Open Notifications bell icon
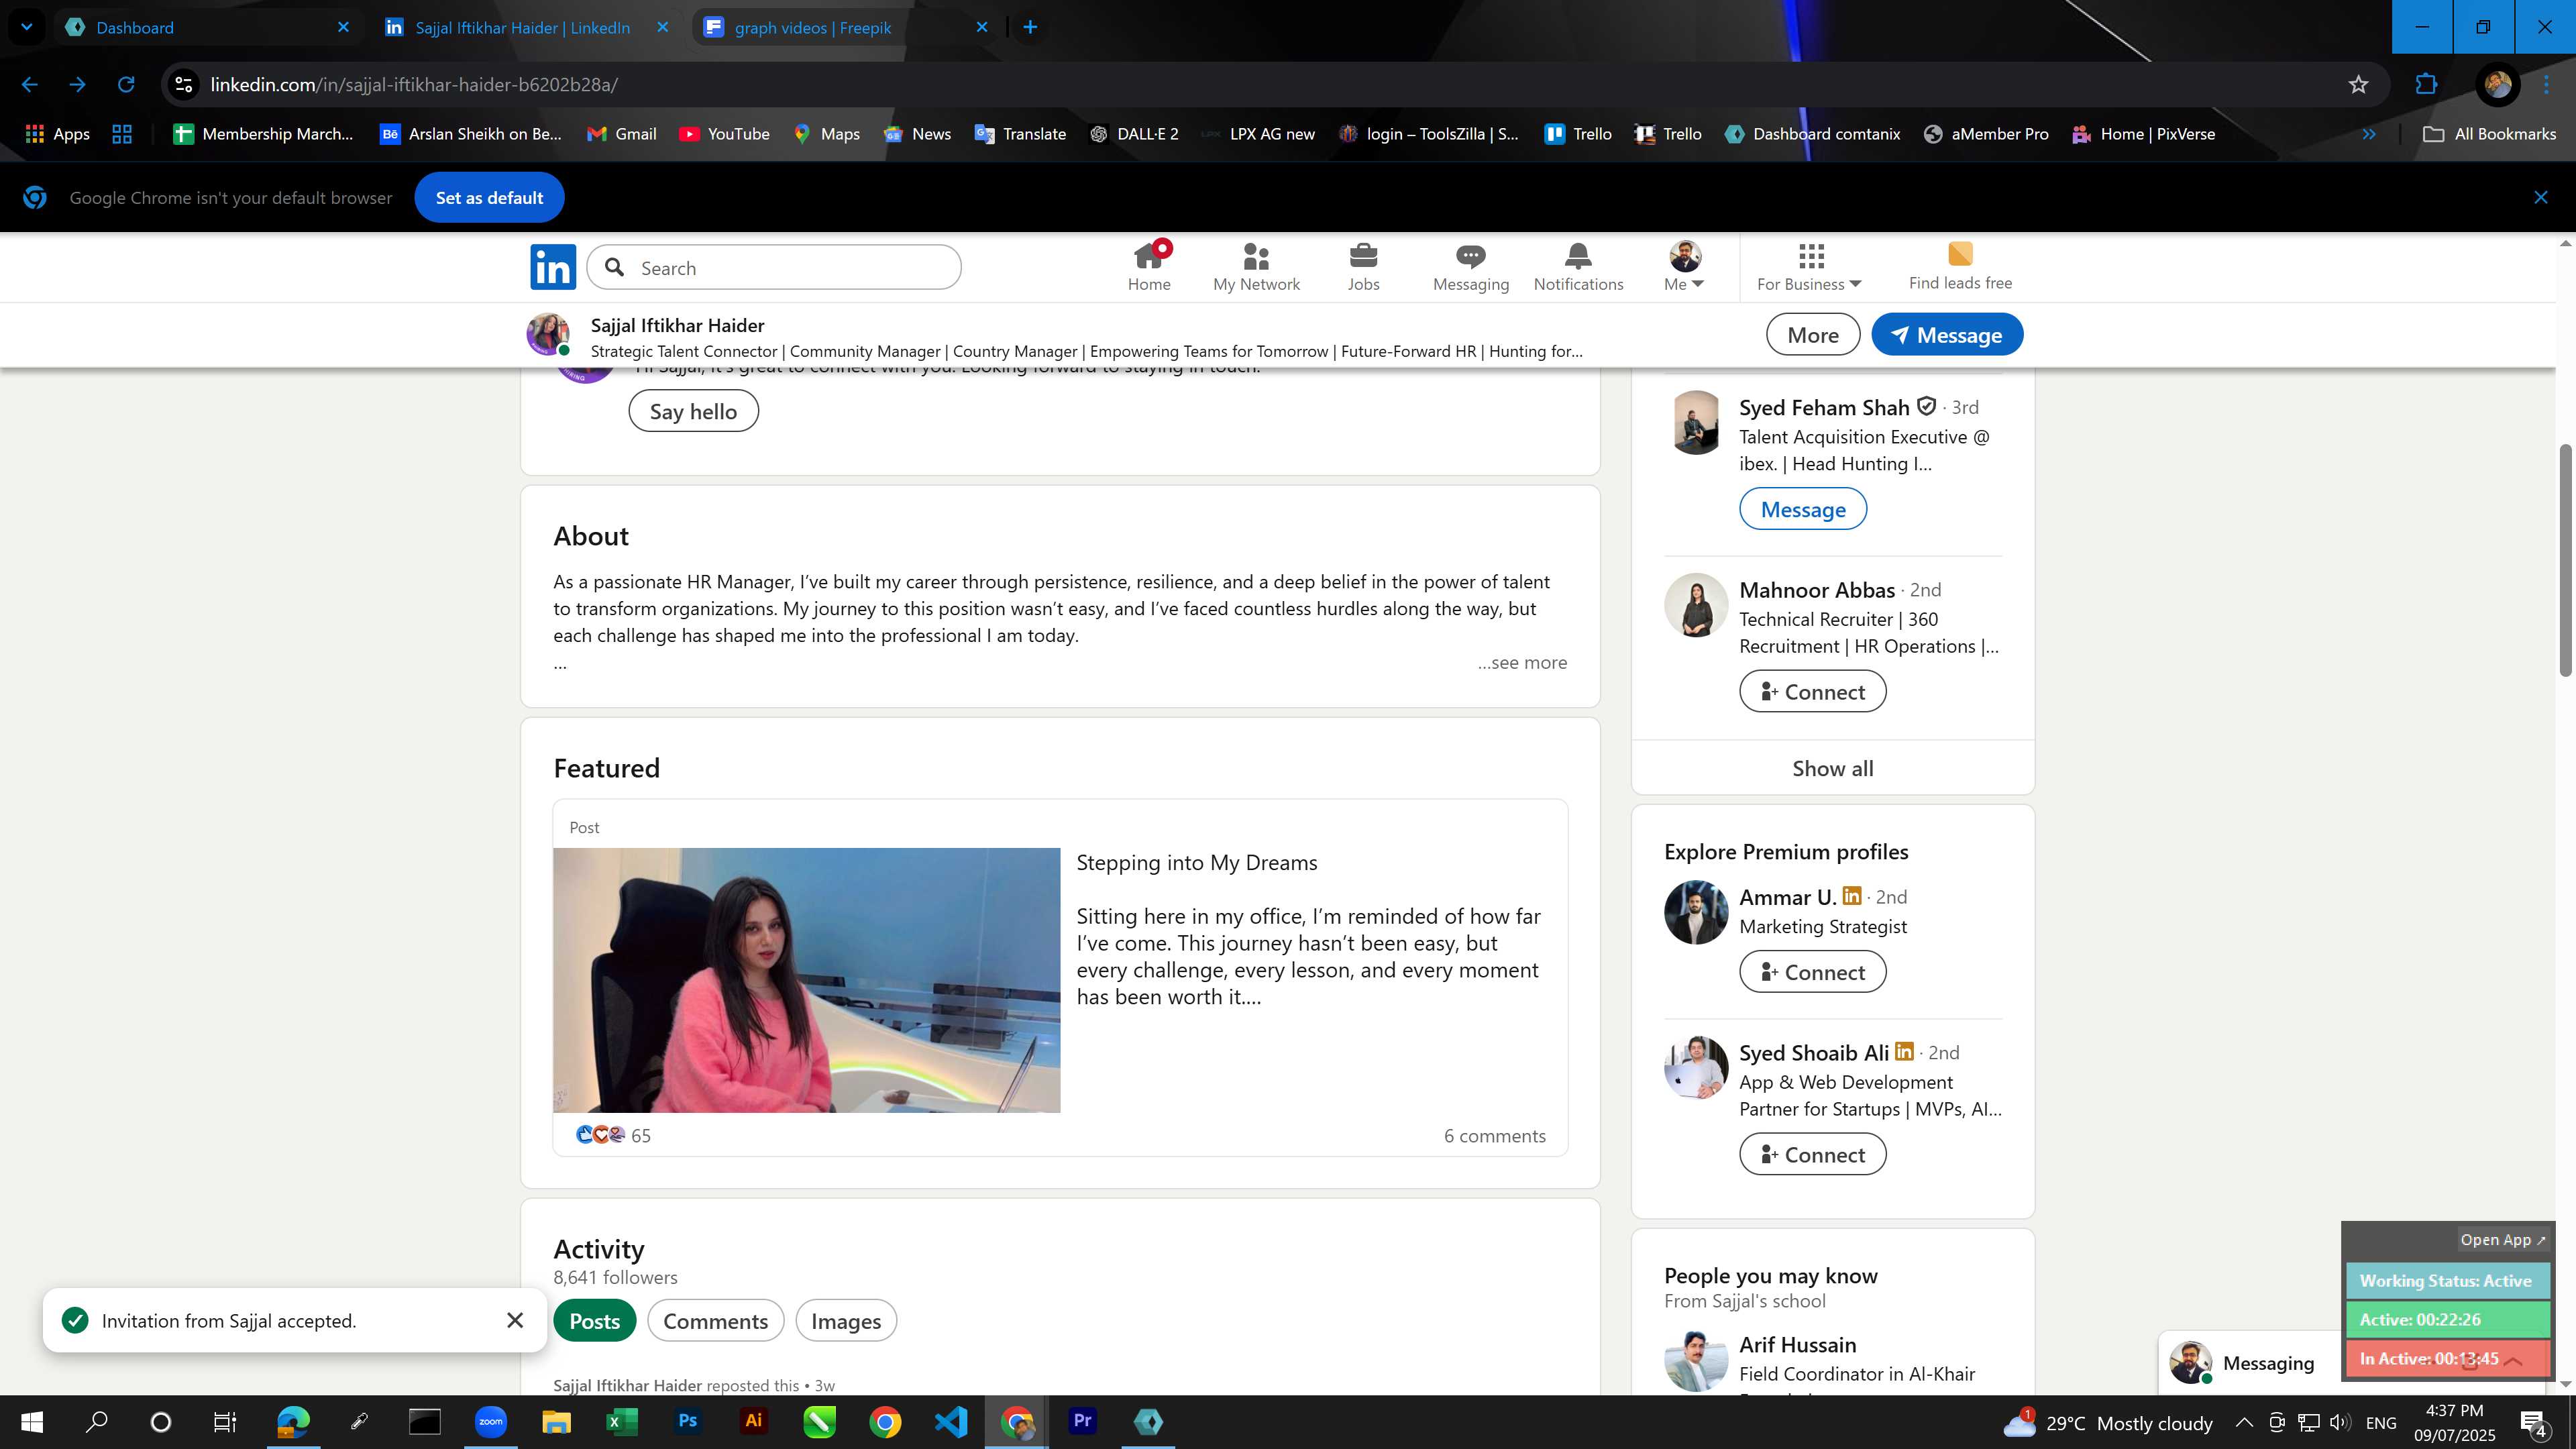Screen dimensions: 2576x1449 pyautogui.click(x=1578, y=267)
